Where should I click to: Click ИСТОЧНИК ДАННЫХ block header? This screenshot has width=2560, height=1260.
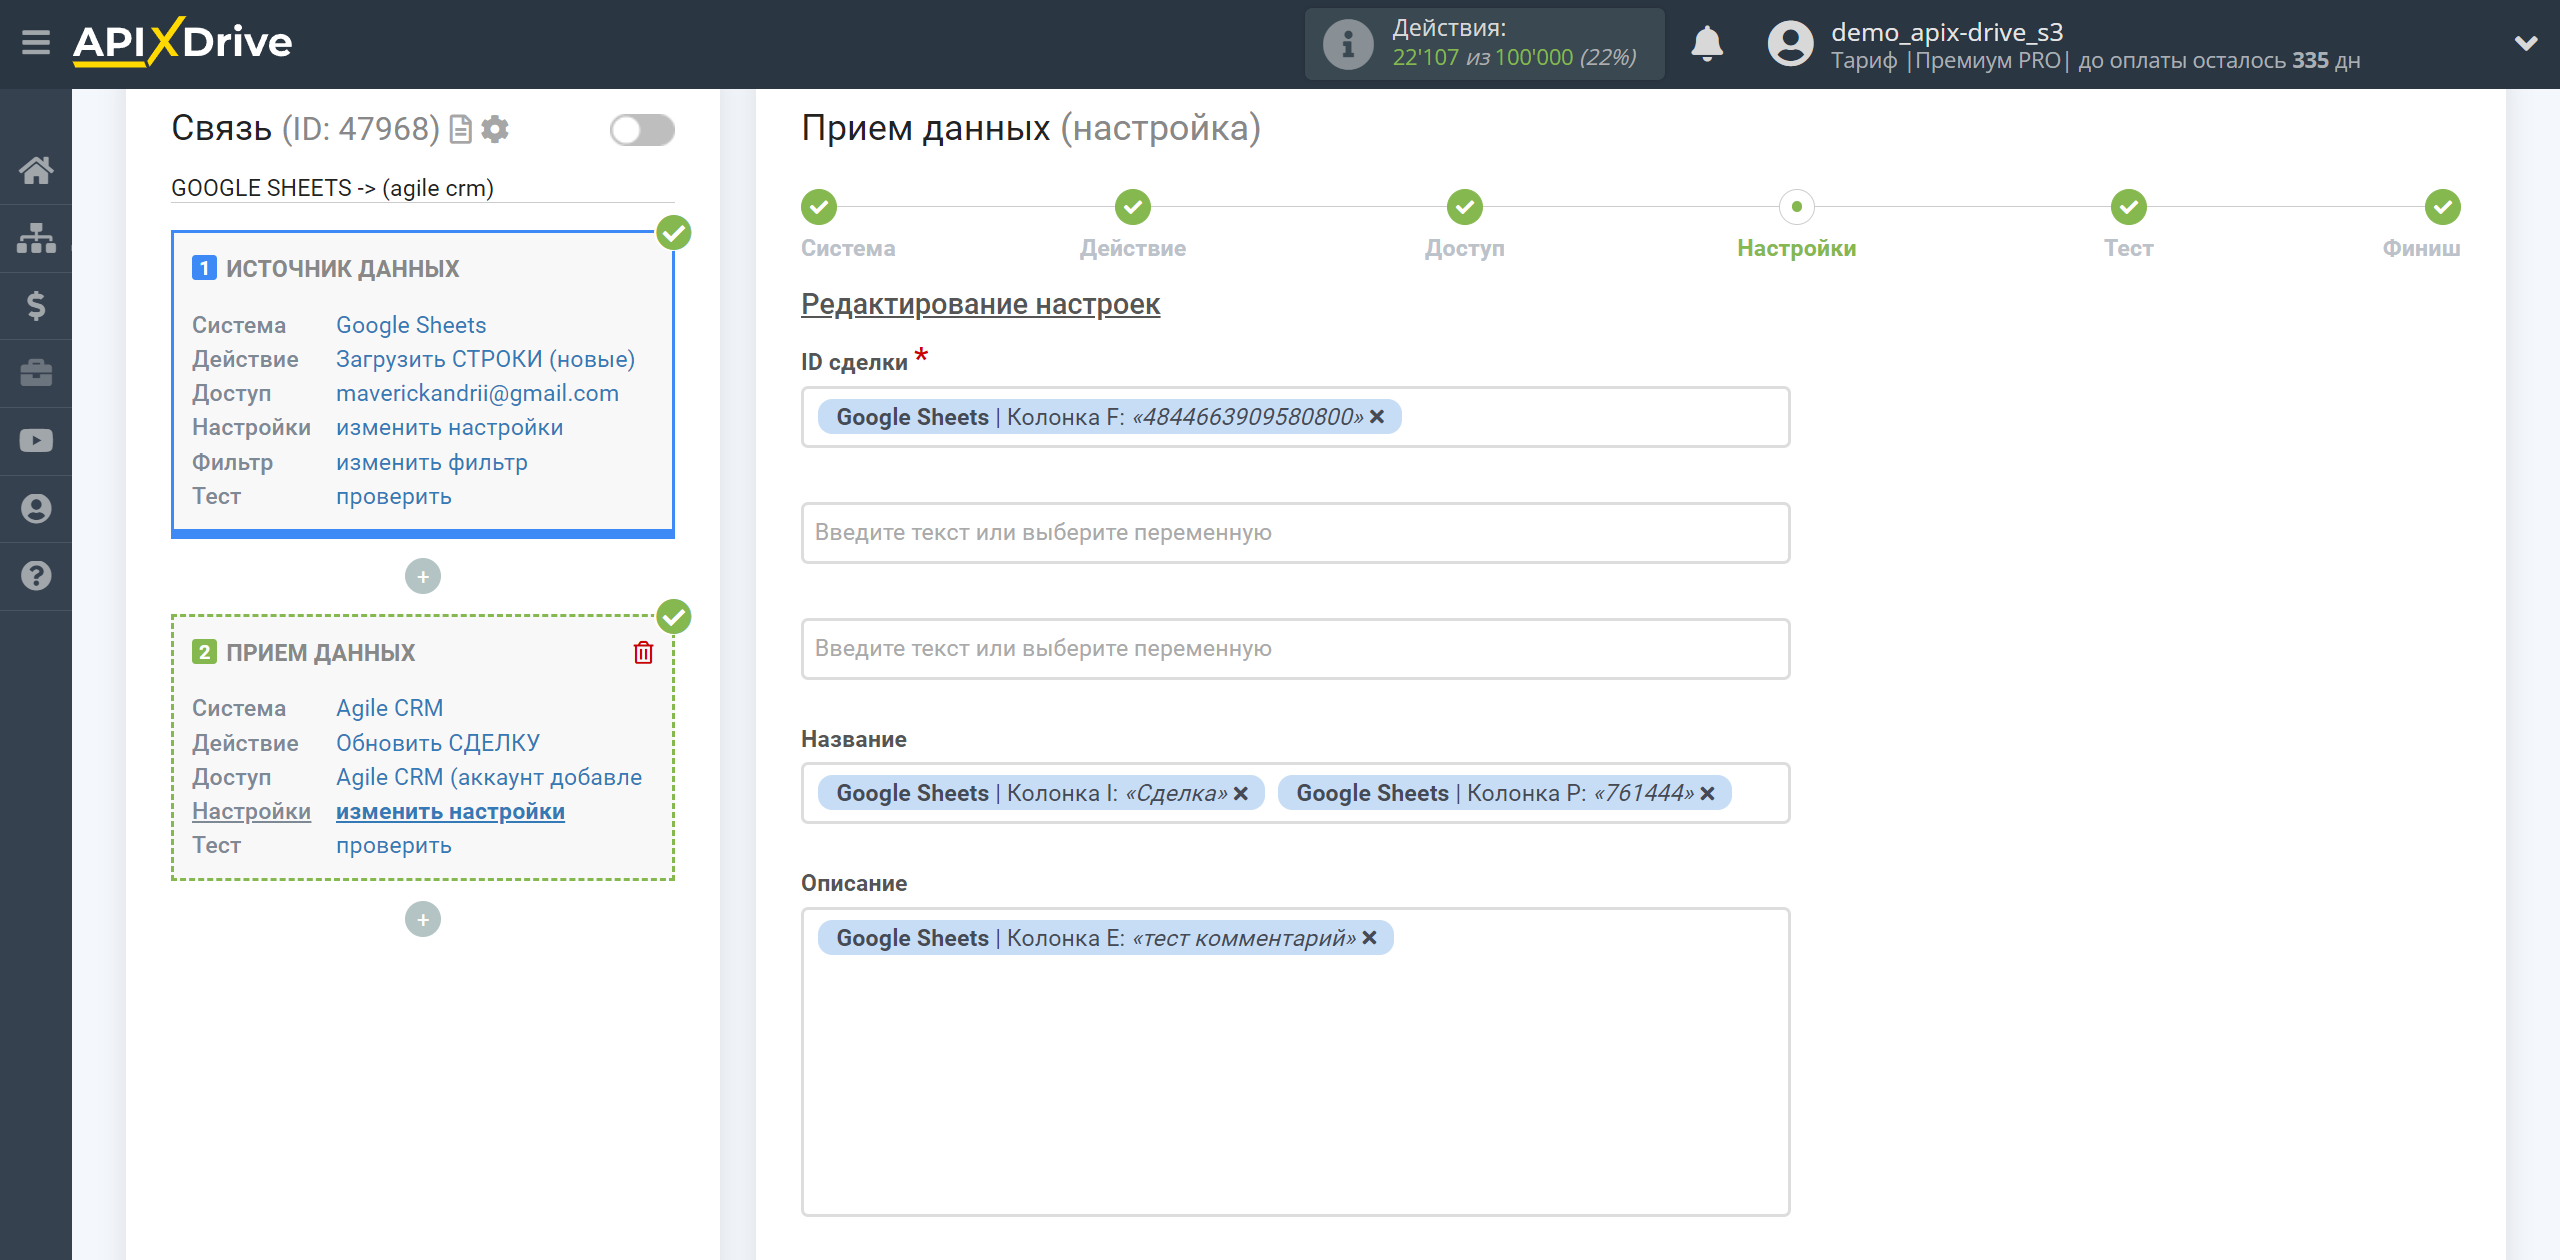pos(342,268)
